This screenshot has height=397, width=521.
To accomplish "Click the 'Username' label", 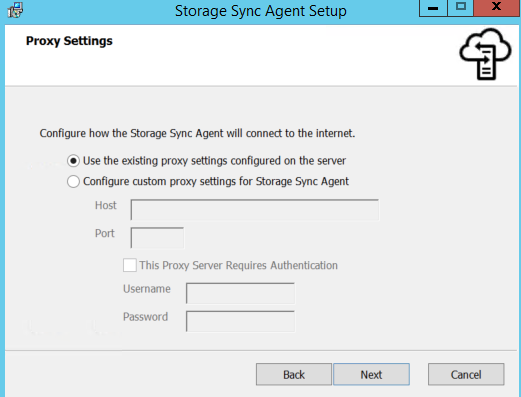I will coord(147,289).
